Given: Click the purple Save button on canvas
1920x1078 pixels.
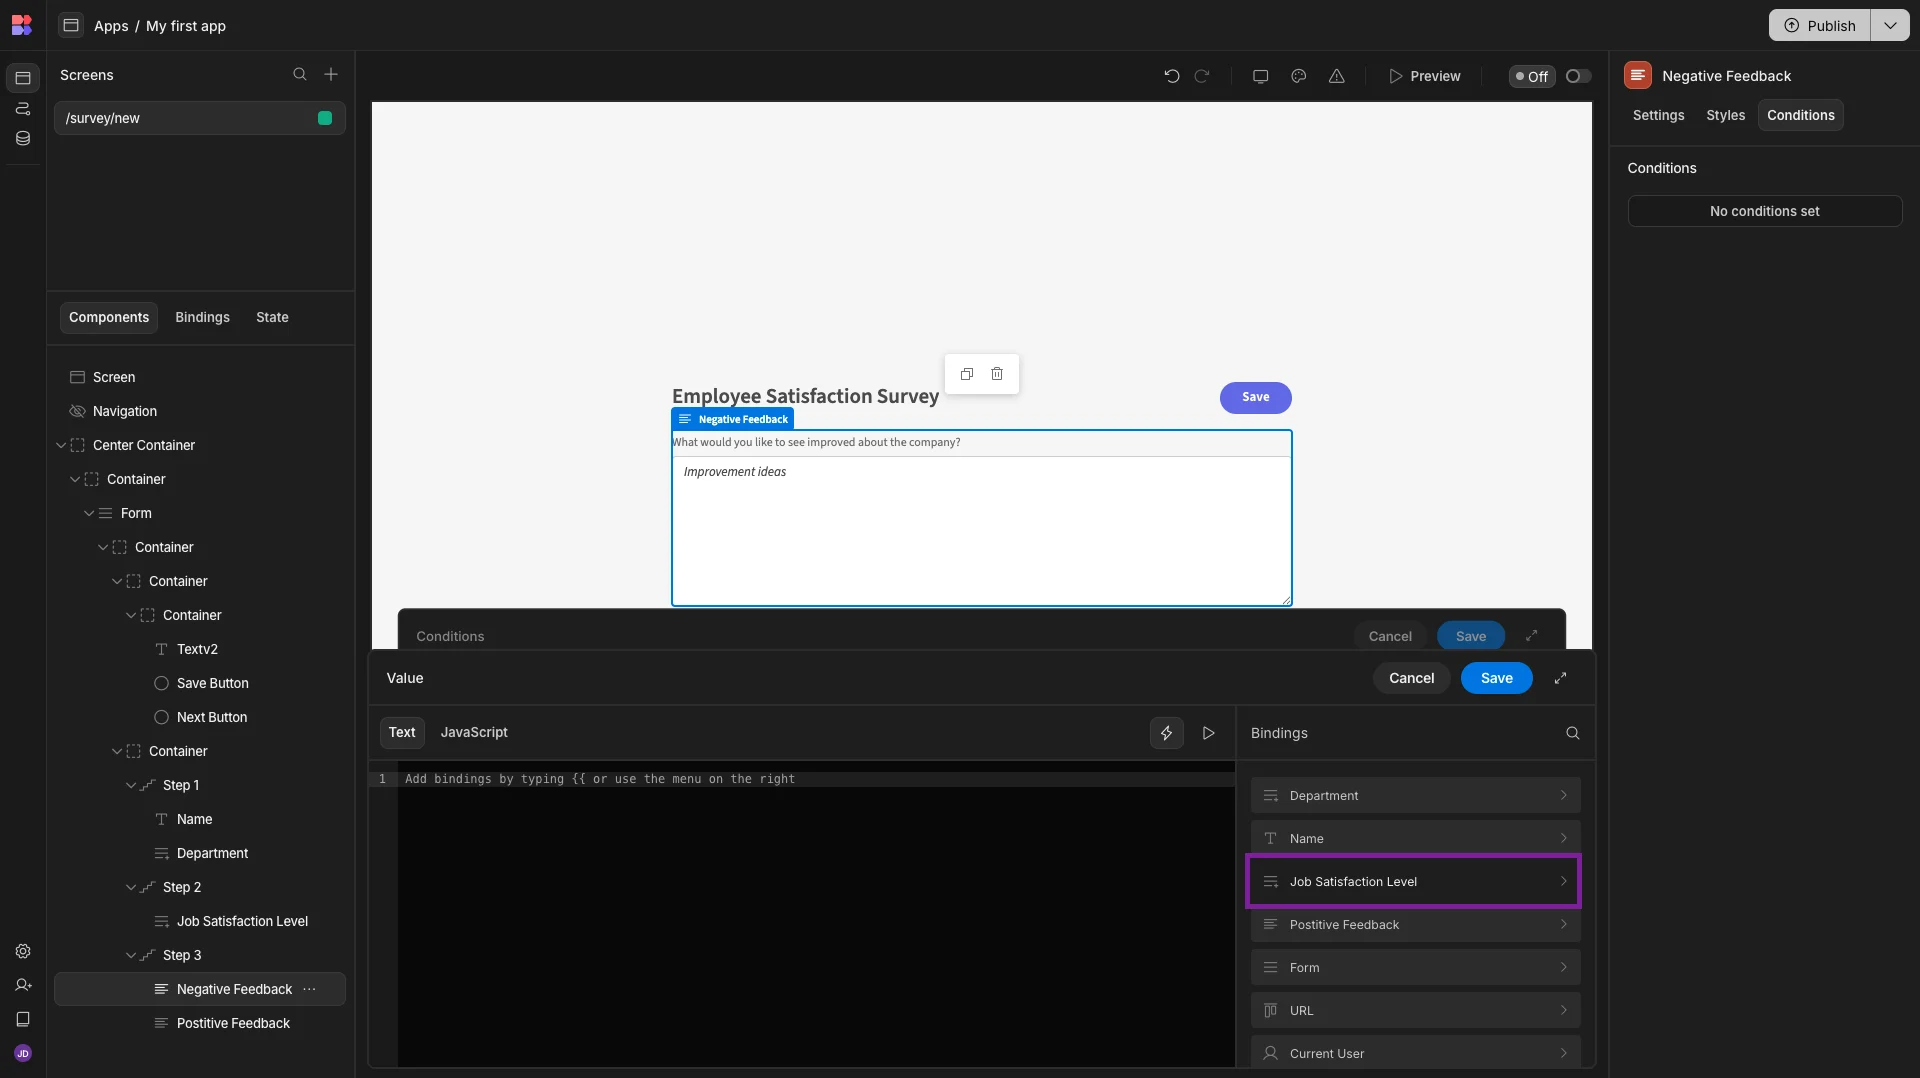Looking at the screenshot, I should (x=1255, y=397).
